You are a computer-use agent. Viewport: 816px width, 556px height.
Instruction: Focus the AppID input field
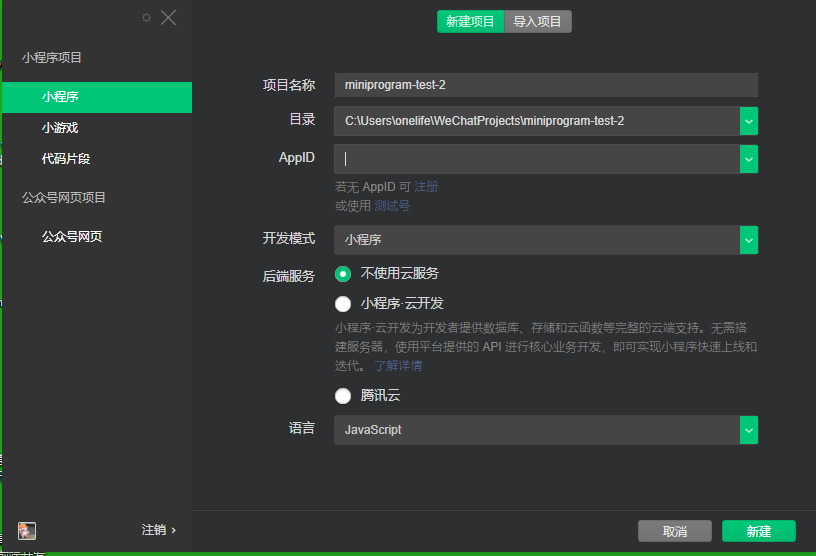[537, 159]
